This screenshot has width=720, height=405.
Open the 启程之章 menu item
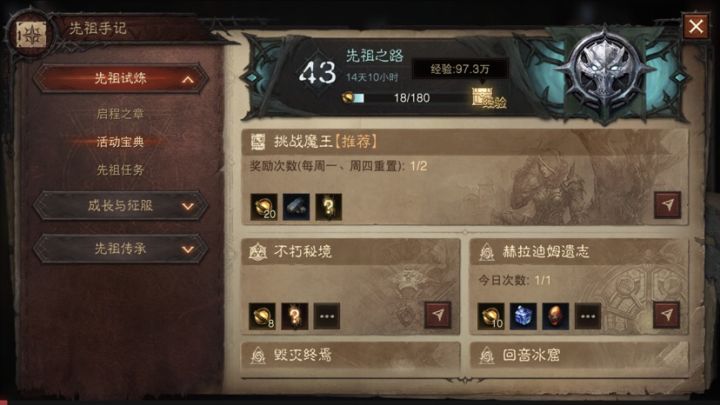120,113
